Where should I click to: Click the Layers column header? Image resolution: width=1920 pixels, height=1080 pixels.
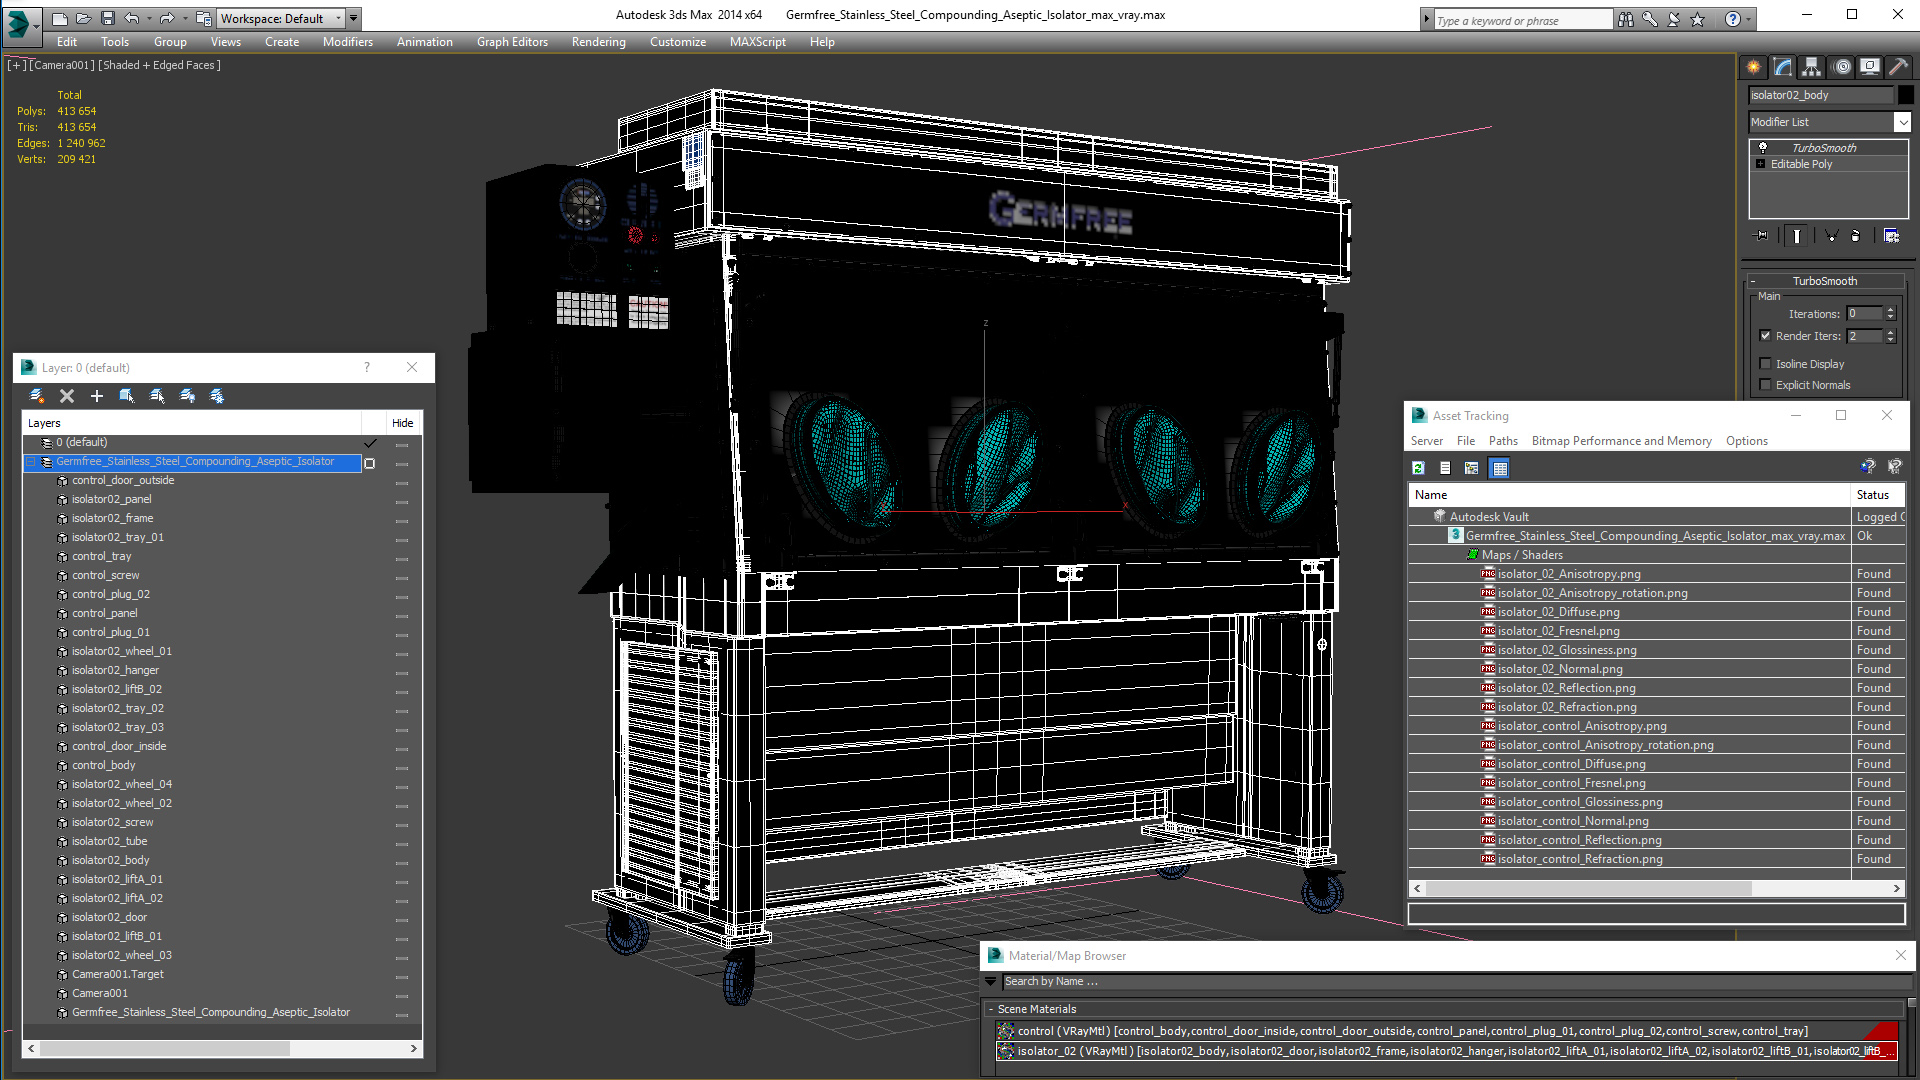(192, 423)
